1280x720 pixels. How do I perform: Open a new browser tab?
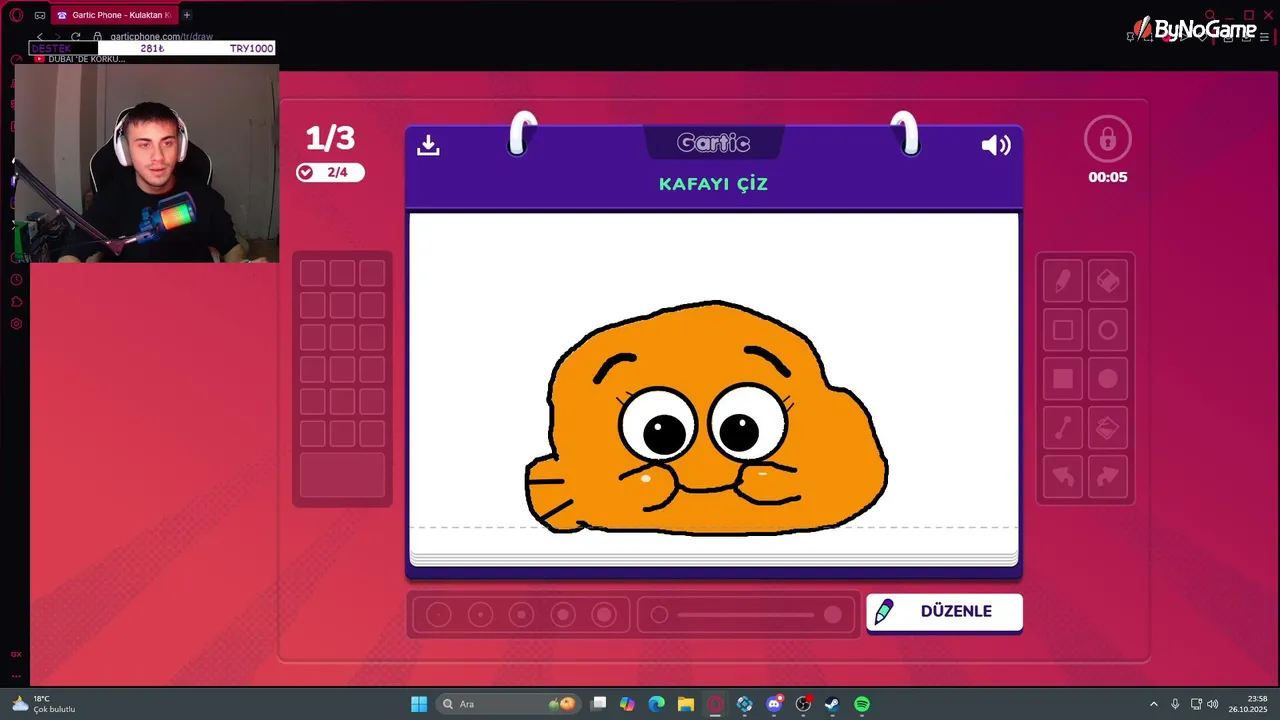[x=186, y=15]
